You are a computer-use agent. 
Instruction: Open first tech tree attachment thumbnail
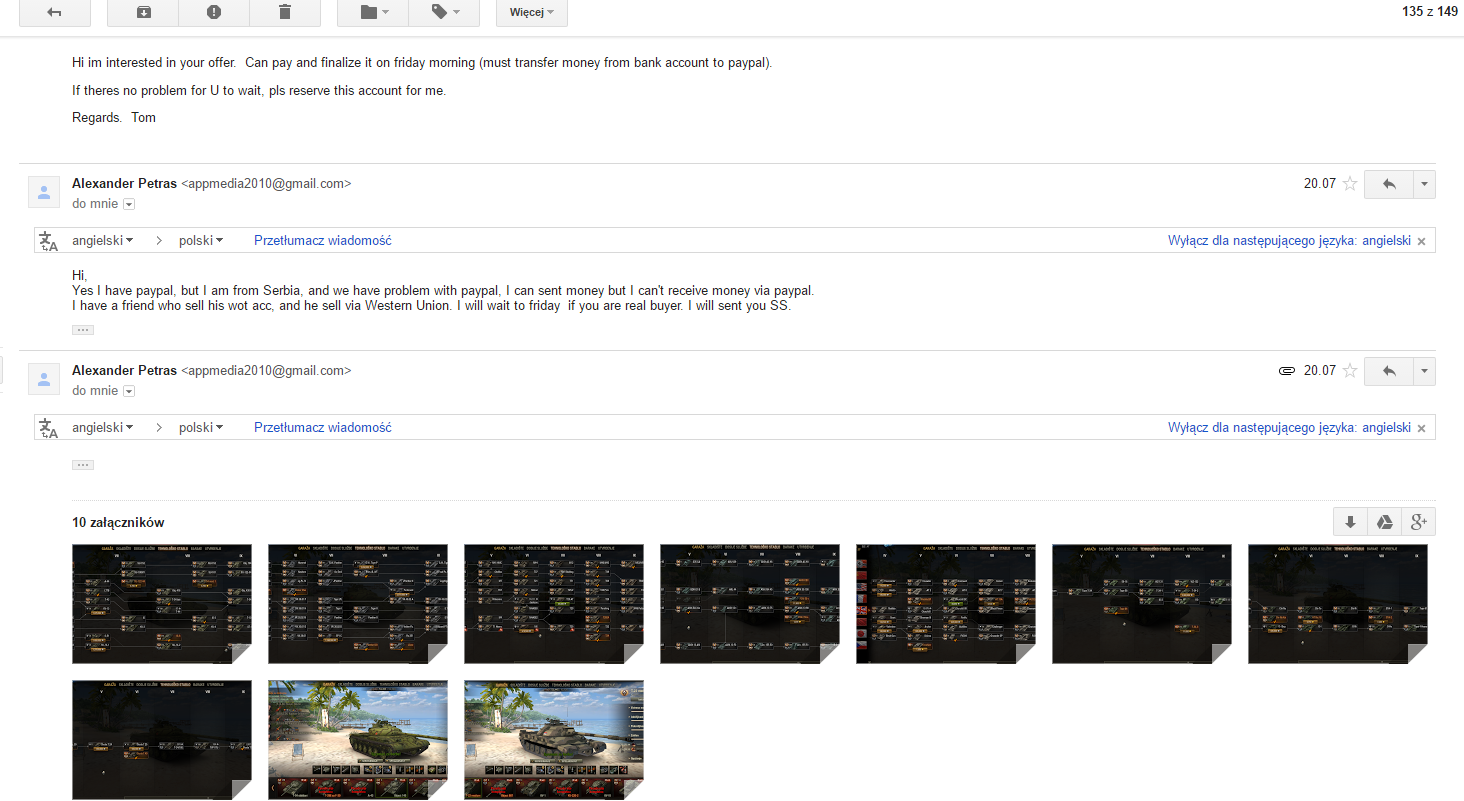(x=162, y=604)
